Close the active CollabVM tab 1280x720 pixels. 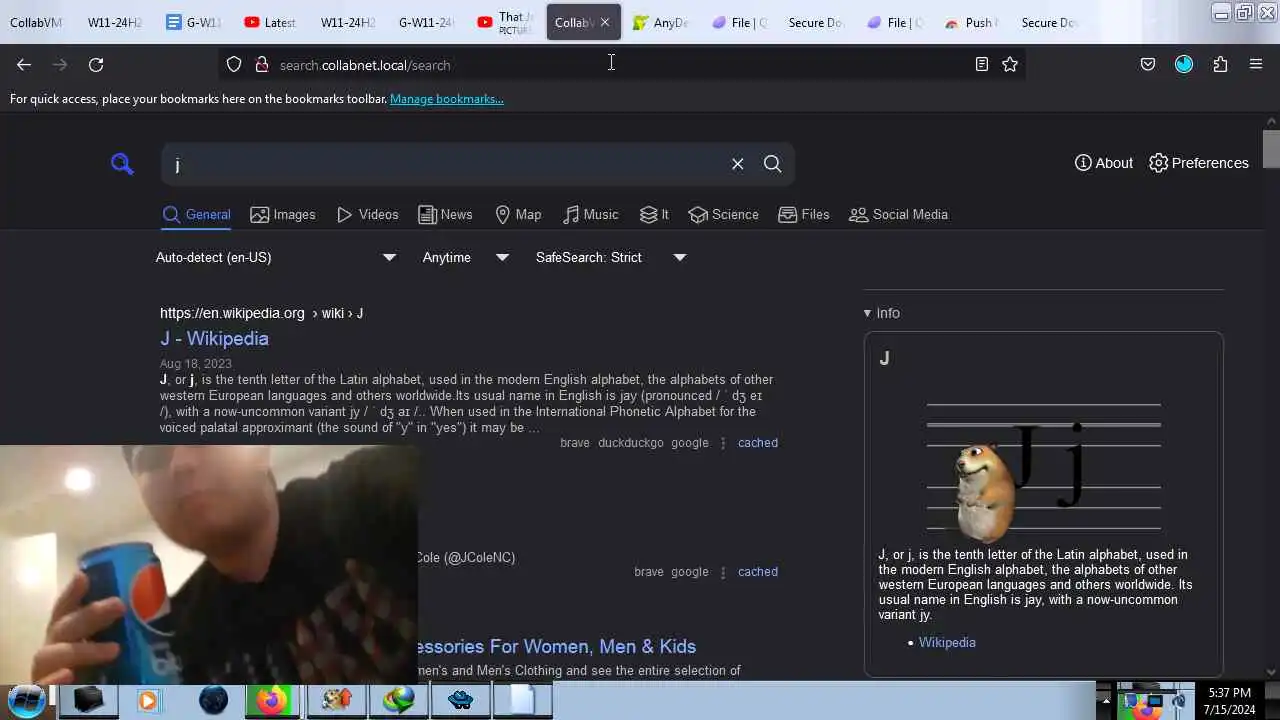tap(604, 22)
